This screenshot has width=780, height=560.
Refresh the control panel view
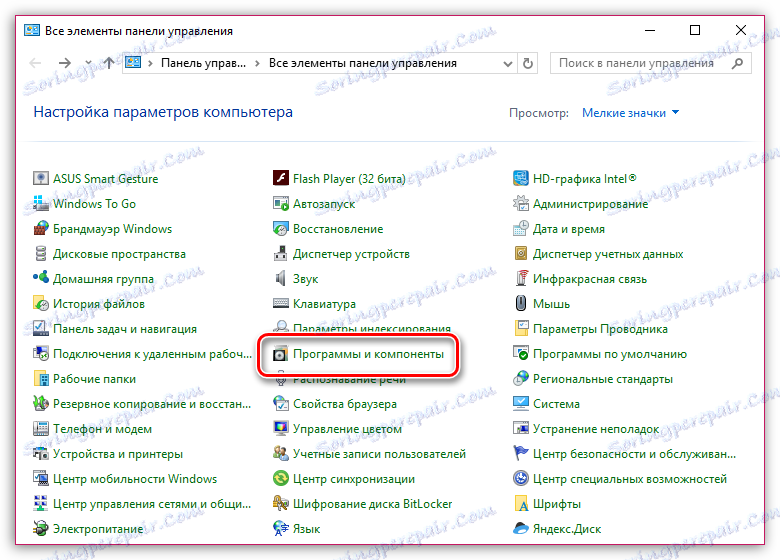point(528,63)
